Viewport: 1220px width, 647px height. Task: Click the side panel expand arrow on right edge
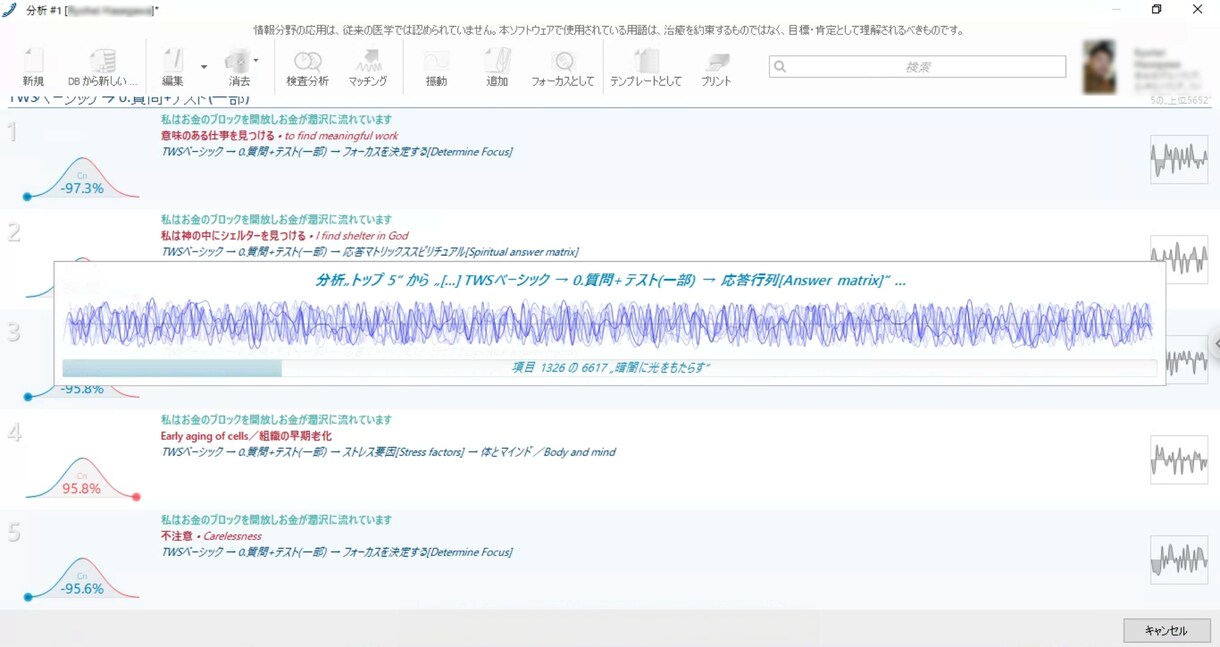pos(1215,343)
